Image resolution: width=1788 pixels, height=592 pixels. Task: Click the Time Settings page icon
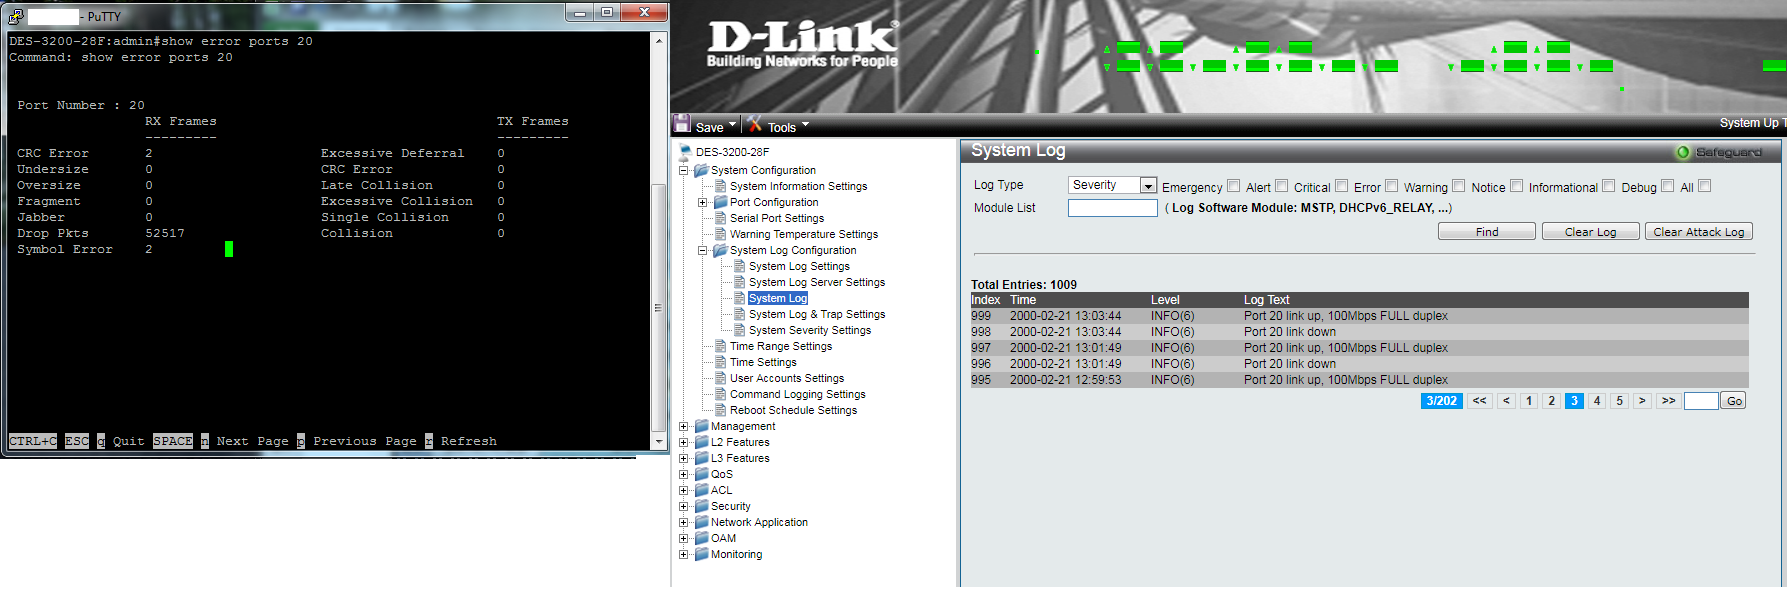(720, 362)
